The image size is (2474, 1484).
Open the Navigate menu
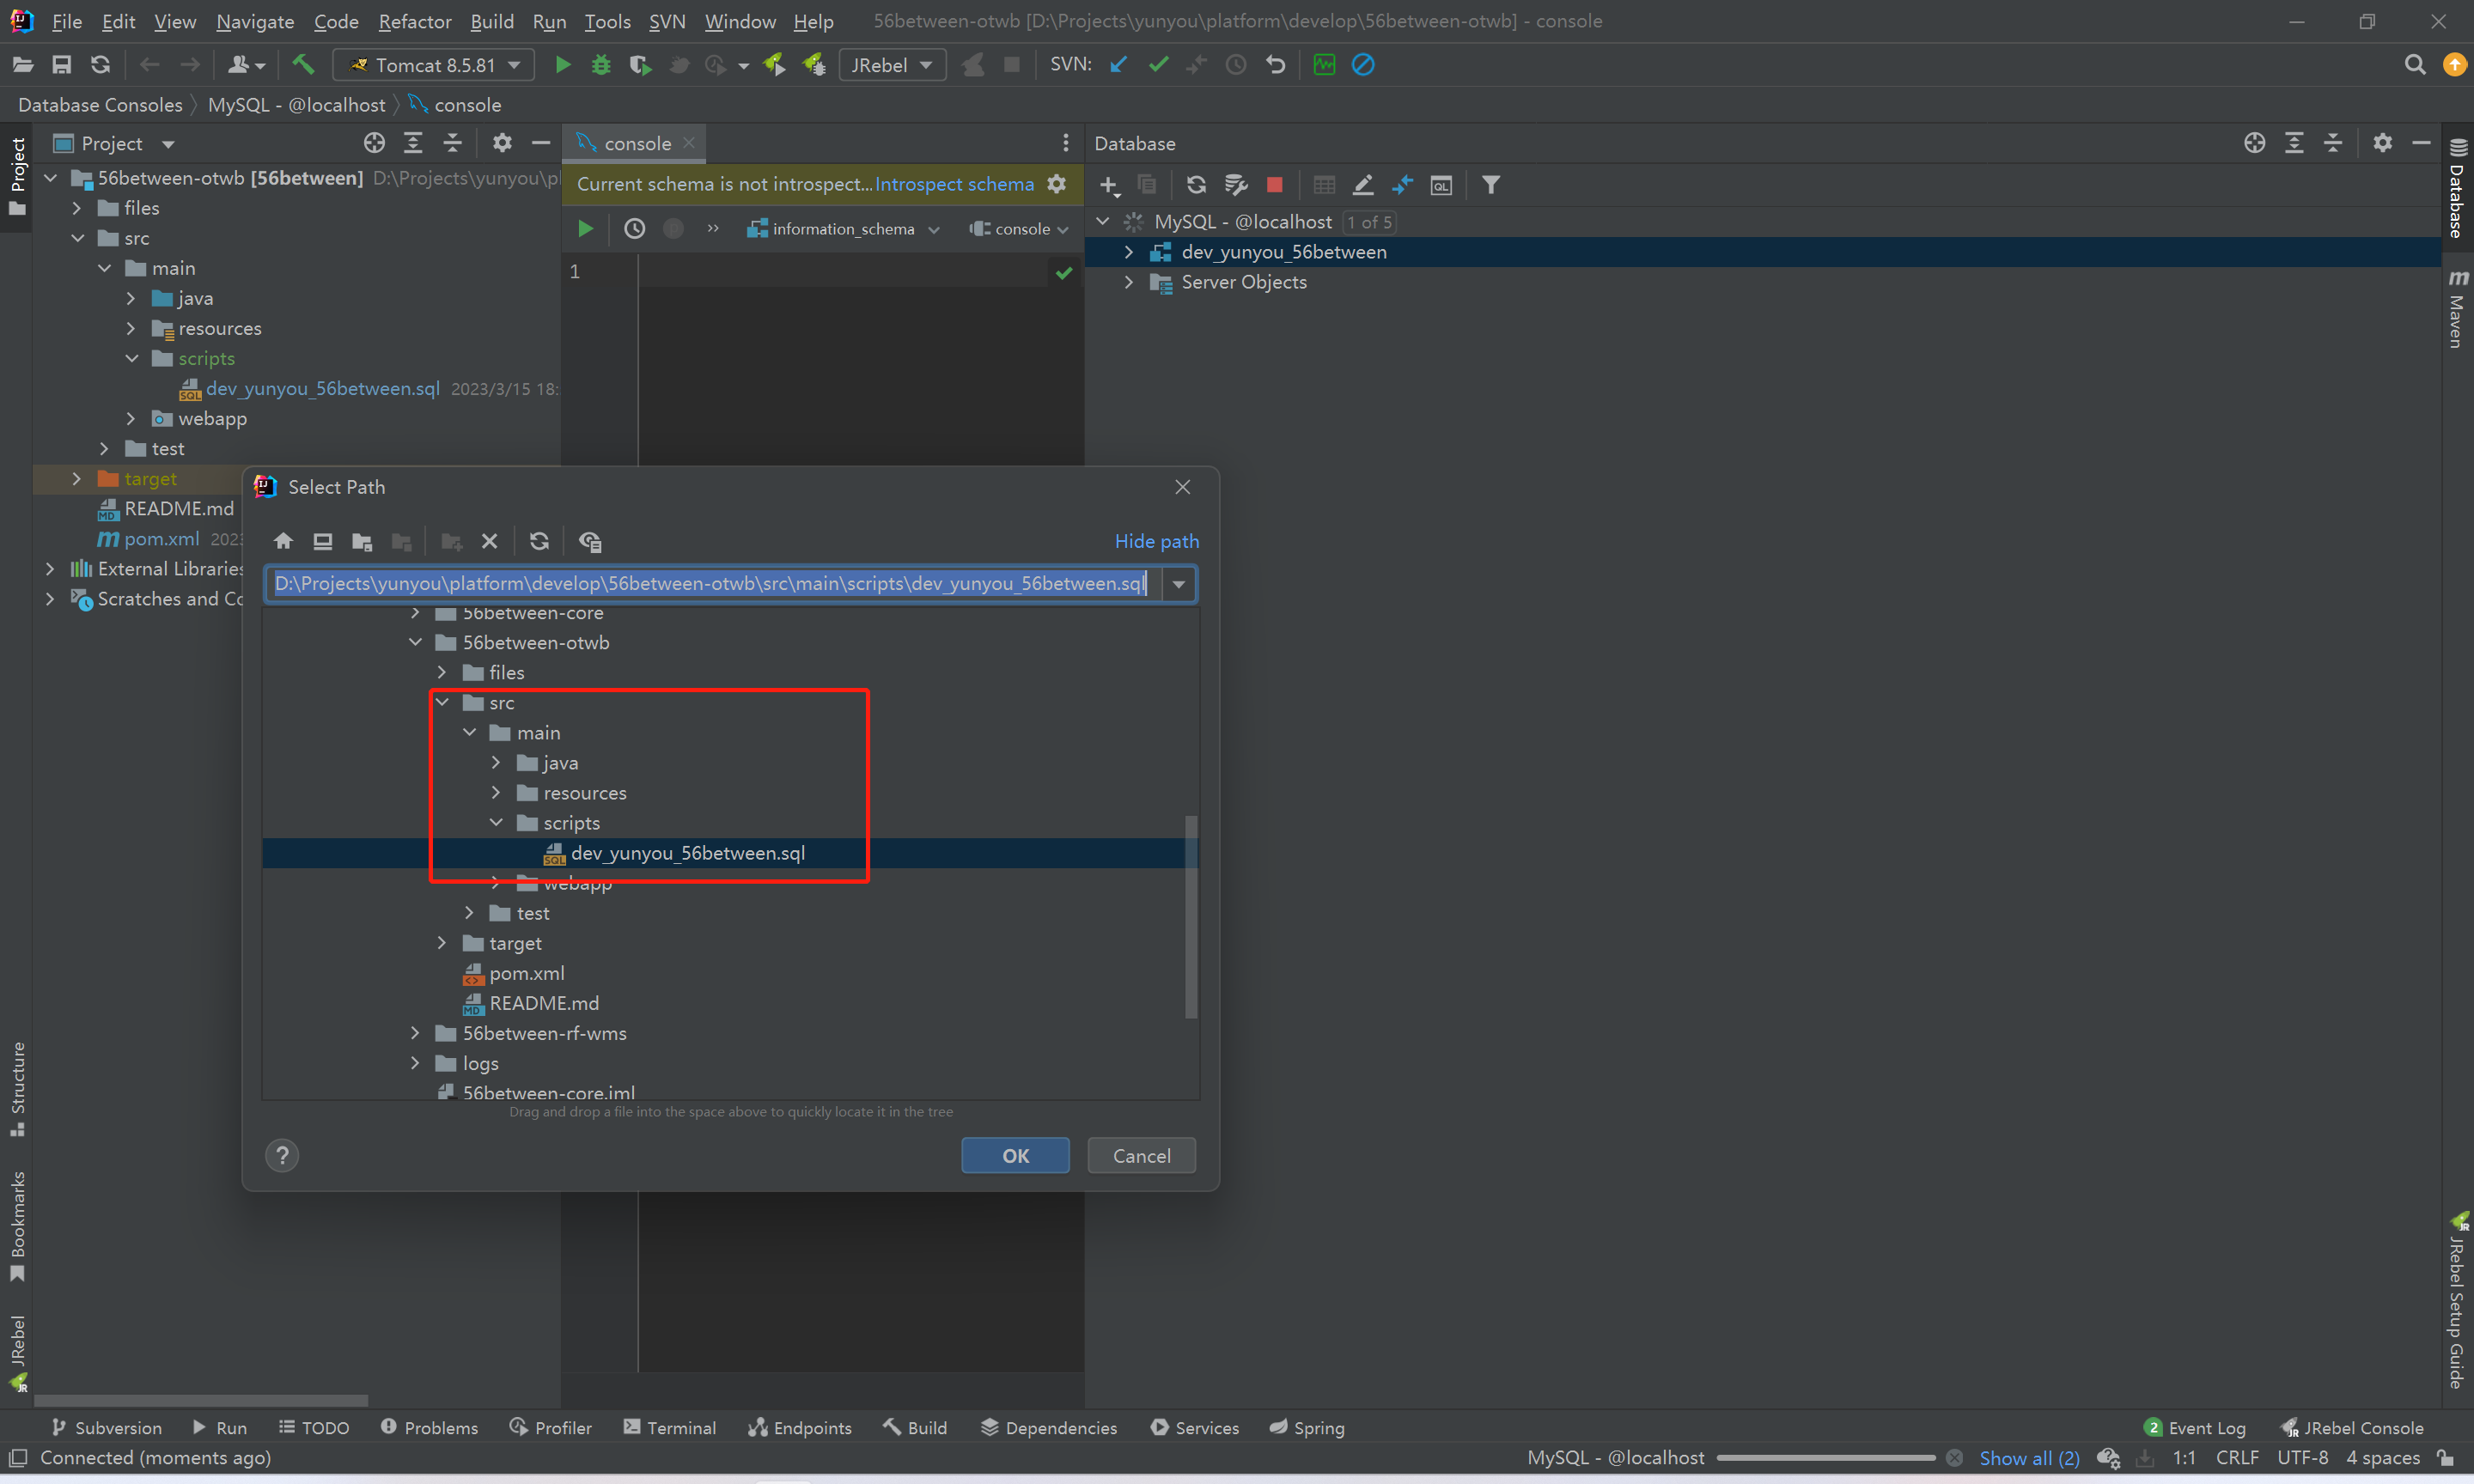click(255, 21)
